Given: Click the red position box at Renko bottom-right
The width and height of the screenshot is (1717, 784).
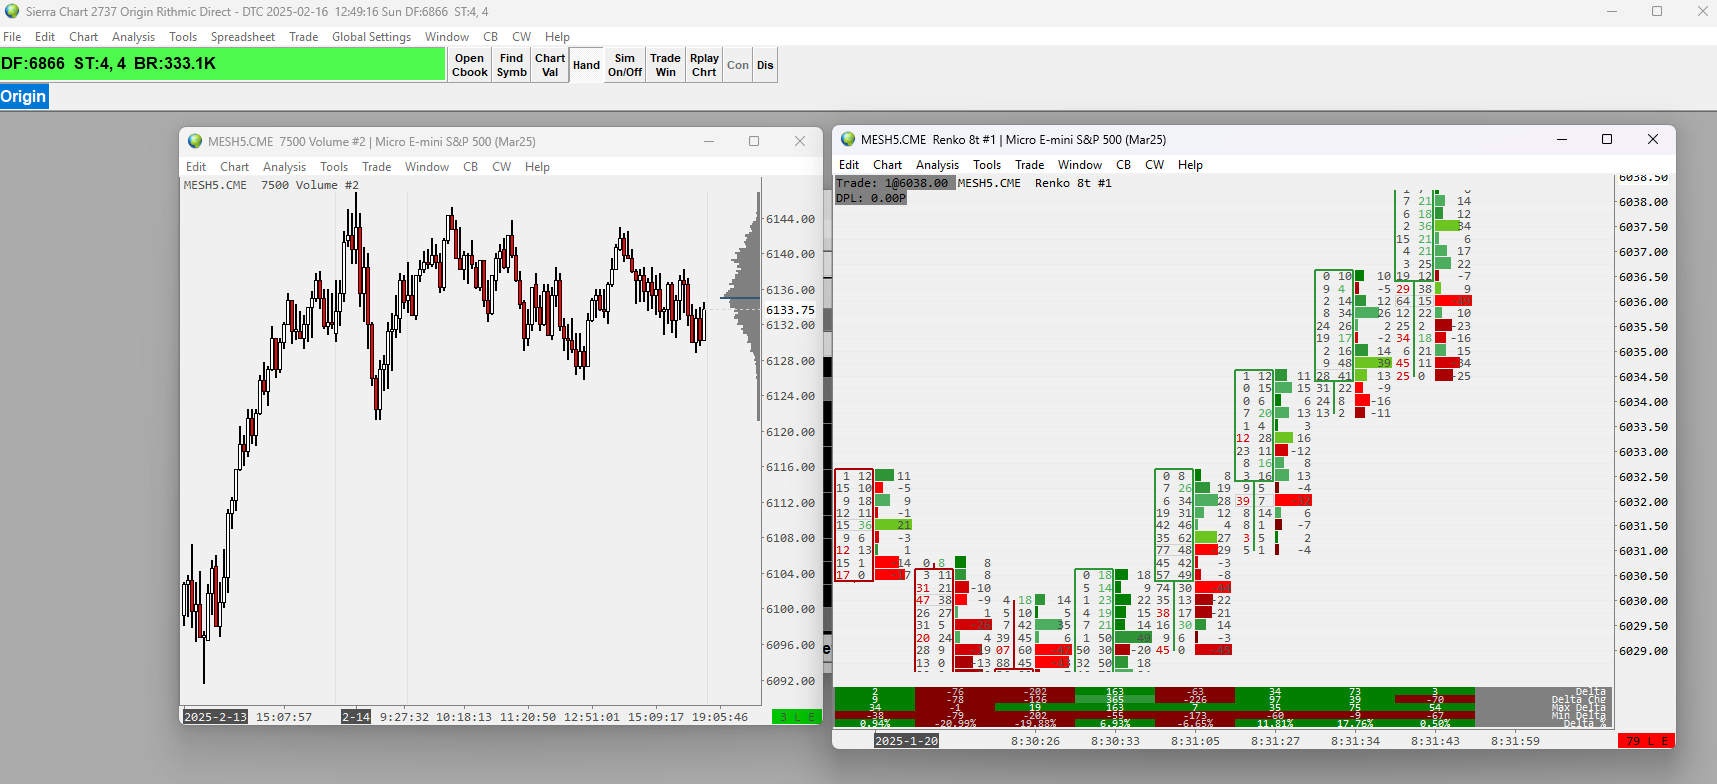Looking at the screenshot, I should click(x=1645, y=741).
